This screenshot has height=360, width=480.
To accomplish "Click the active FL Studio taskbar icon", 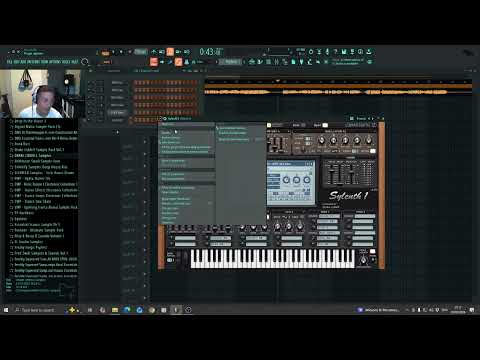I will 176,310.
